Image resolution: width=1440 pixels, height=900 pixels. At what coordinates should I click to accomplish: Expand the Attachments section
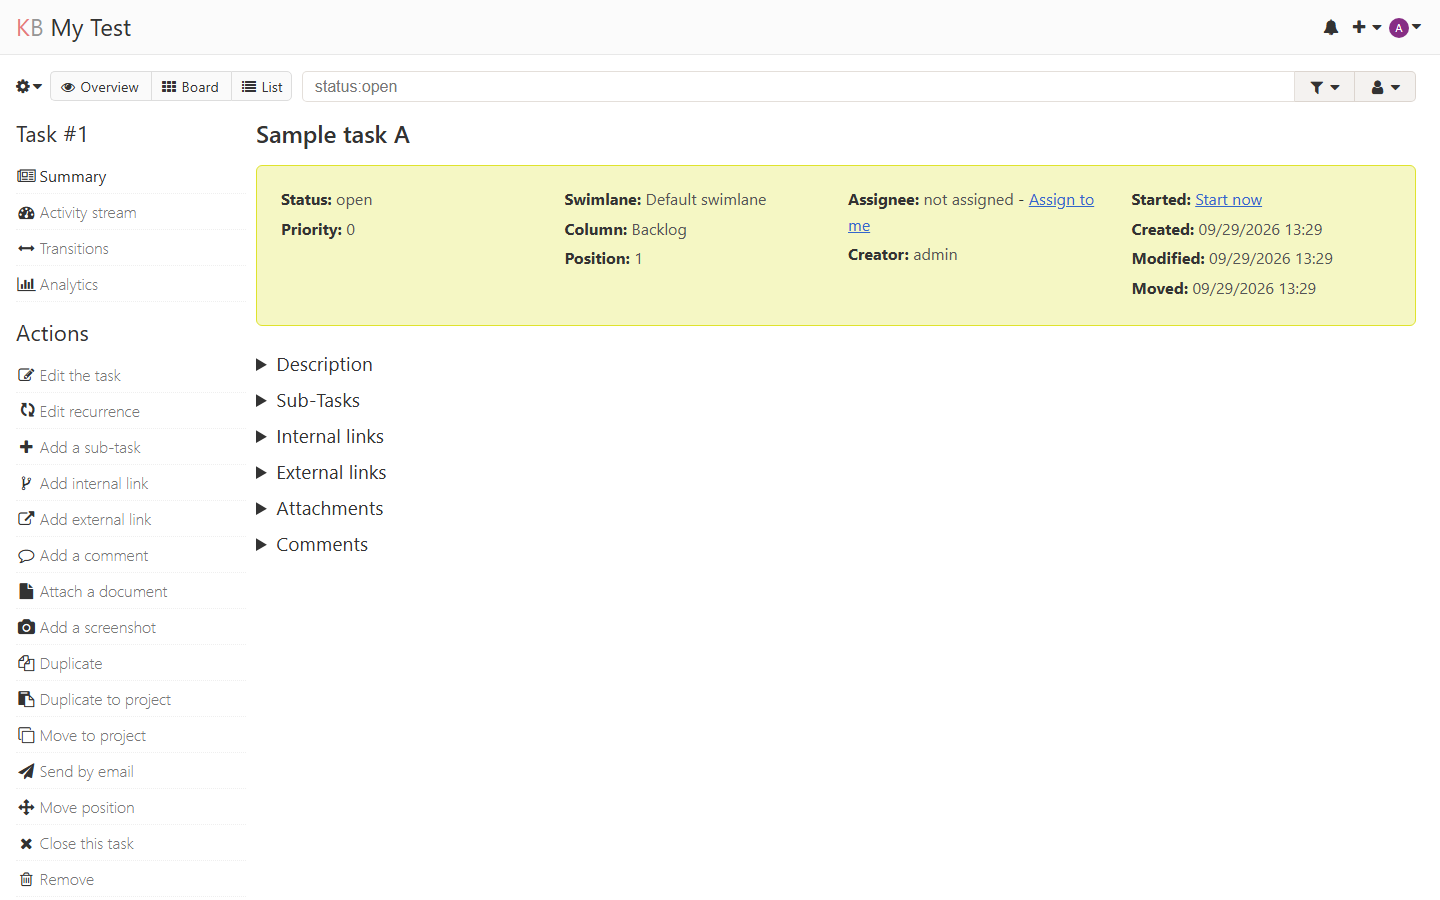320,509
